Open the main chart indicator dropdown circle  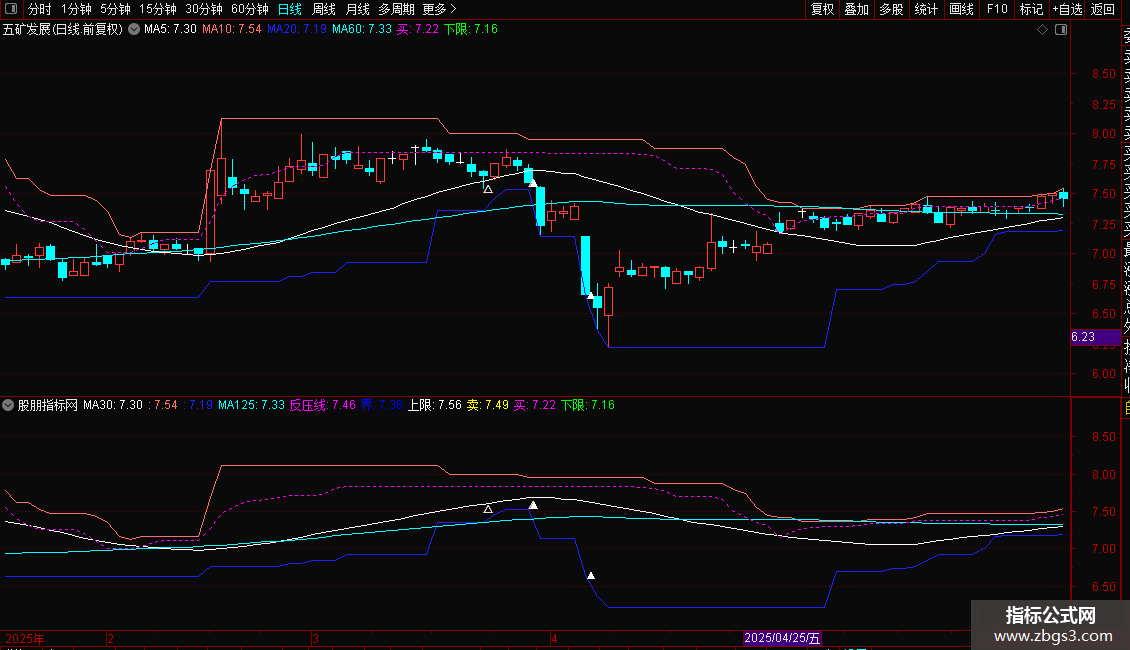tap(134, 30)
